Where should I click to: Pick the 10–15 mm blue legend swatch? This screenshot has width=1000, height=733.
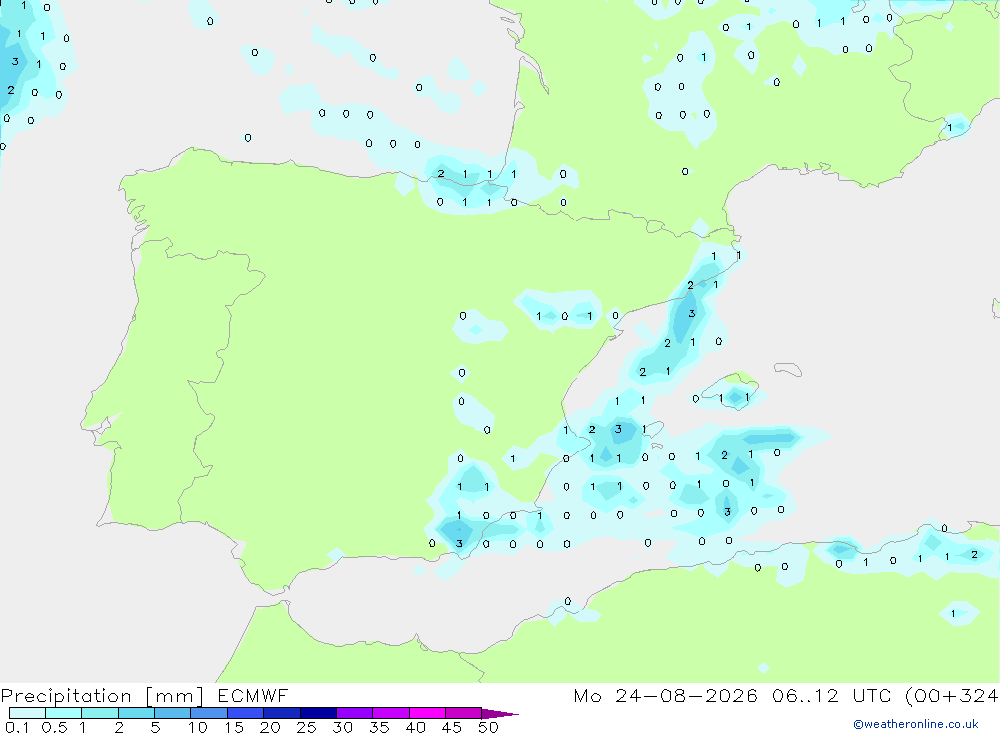pos(209,713)
